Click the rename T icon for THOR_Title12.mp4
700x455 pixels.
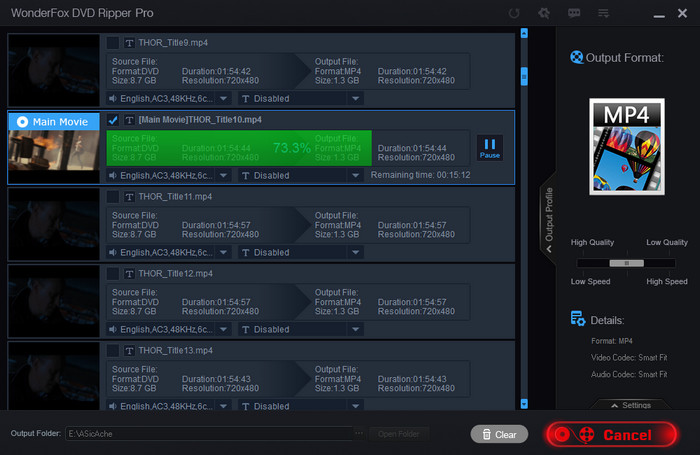[x=129, y=274]
